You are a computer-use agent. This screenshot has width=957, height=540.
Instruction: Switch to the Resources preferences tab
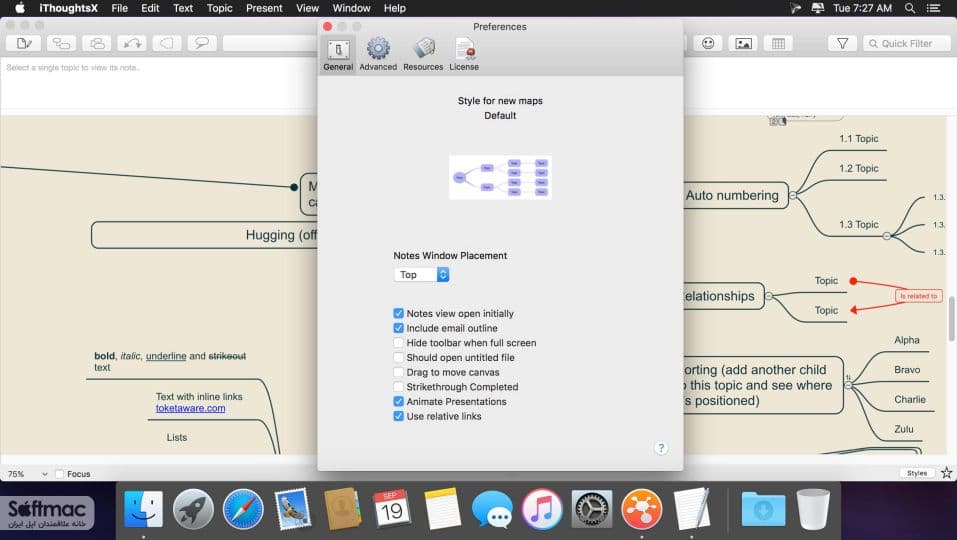pos(423,55)
